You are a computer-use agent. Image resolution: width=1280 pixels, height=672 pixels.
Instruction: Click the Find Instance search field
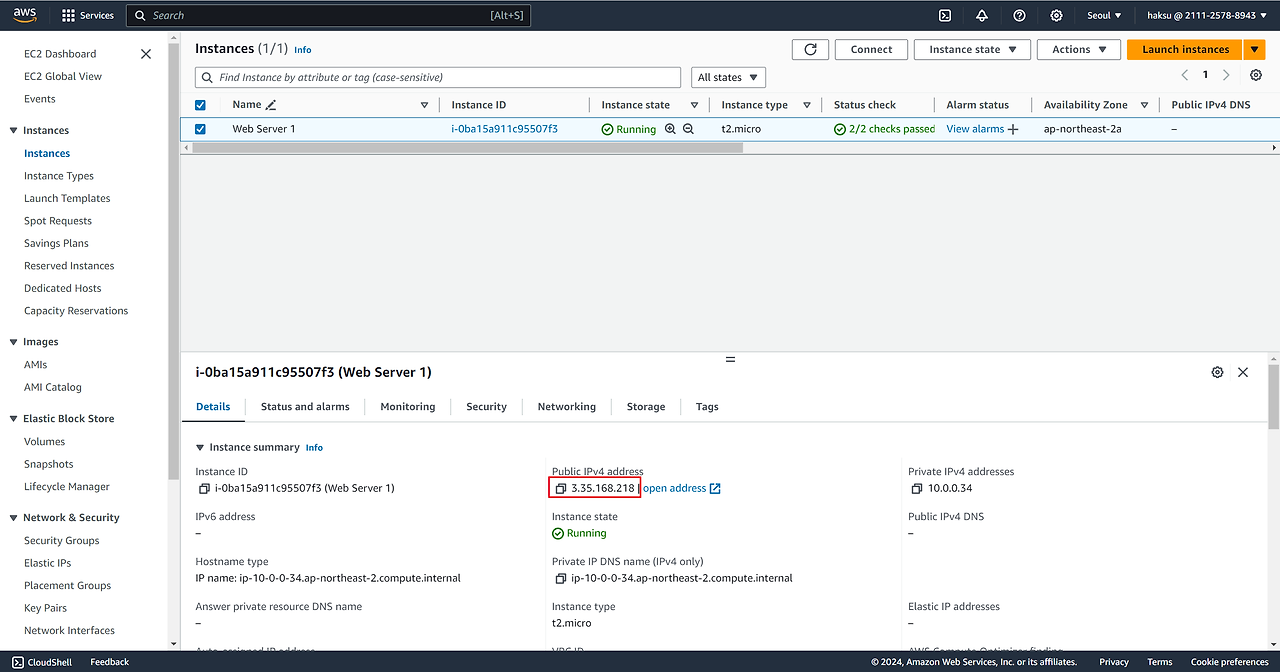click(440, 77)
